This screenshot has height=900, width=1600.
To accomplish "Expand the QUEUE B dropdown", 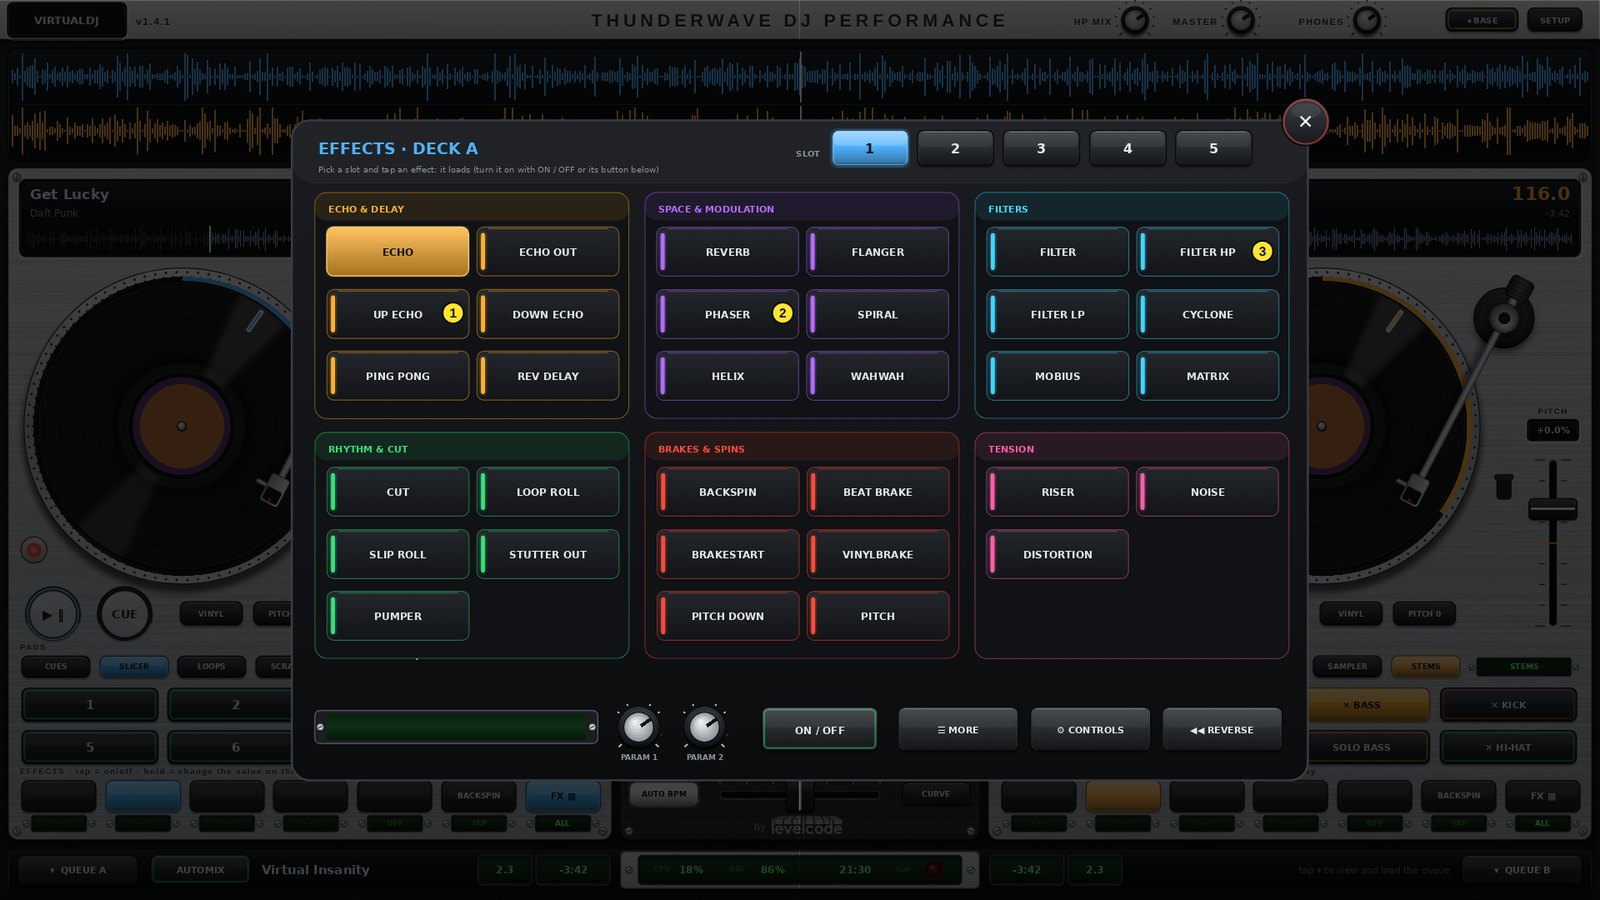I will pyautogui.click(x=1521, y=870).
